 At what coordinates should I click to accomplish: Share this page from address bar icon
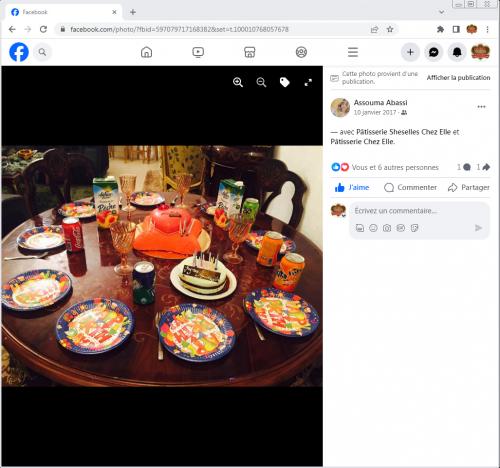coord(374,29)
